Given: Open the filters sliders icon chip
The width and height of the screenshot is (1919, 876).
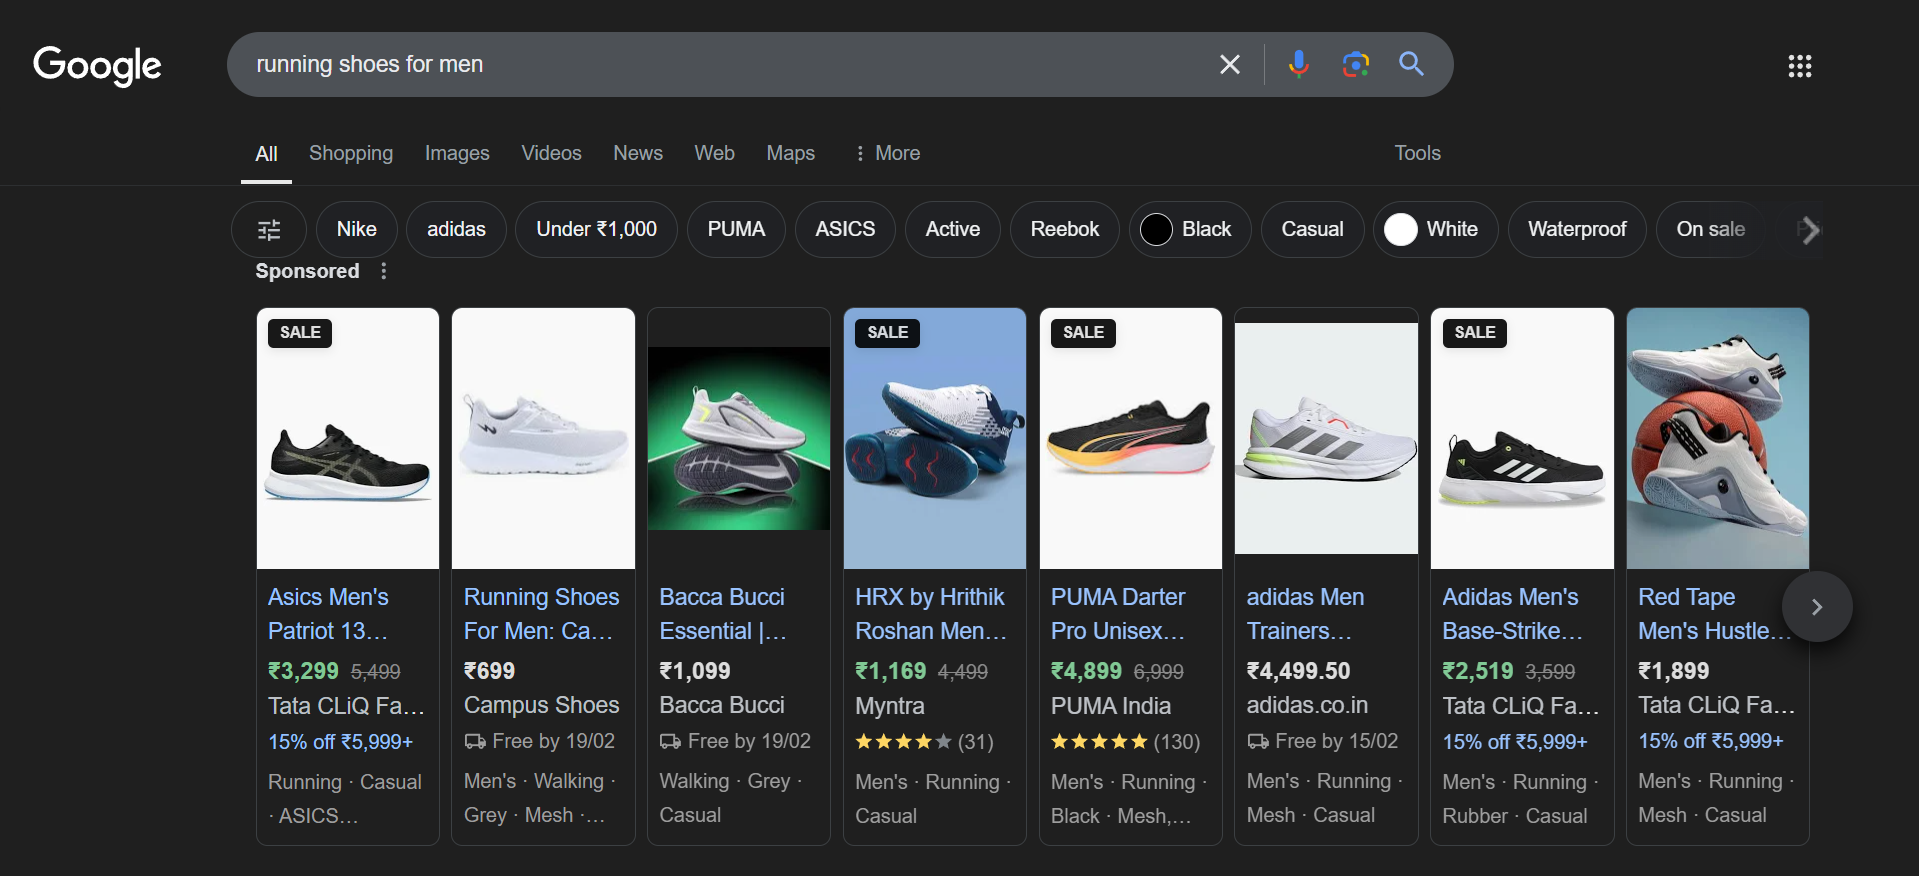Looking at the screenshot, I should tap(269, 229).
